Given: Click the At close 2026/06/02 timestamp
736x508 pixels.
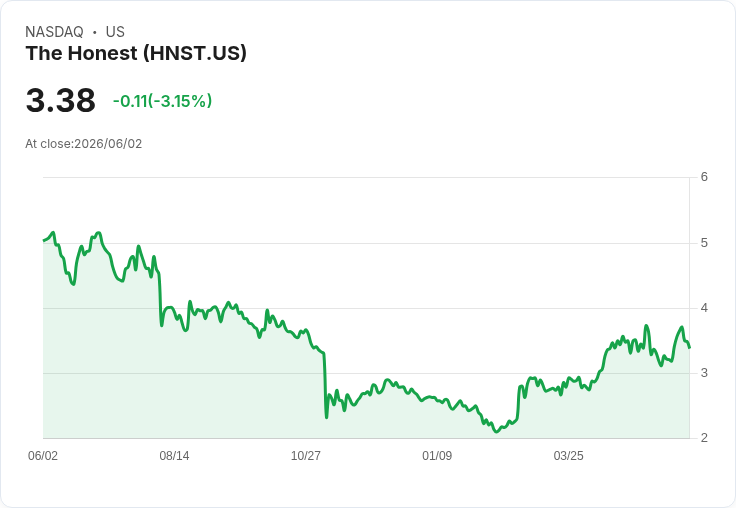Looking at the screenshot, I should 84,144.
